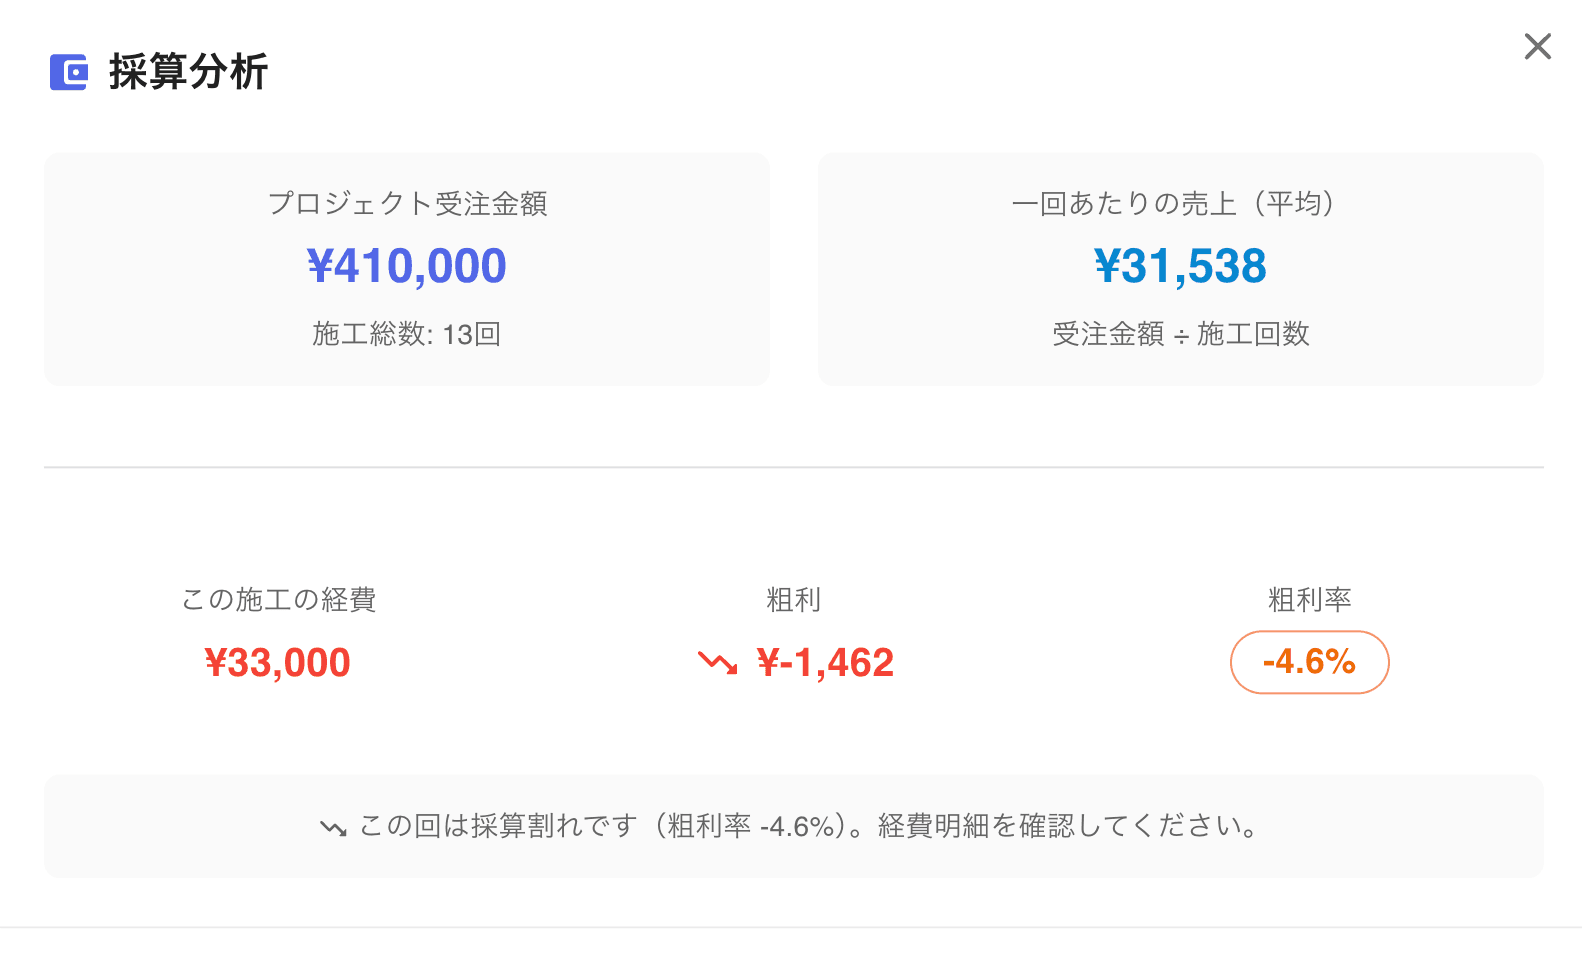This screenshot has width=1582, height=960.
Task: Click the blue card header icon area
Action: [68, 71]
